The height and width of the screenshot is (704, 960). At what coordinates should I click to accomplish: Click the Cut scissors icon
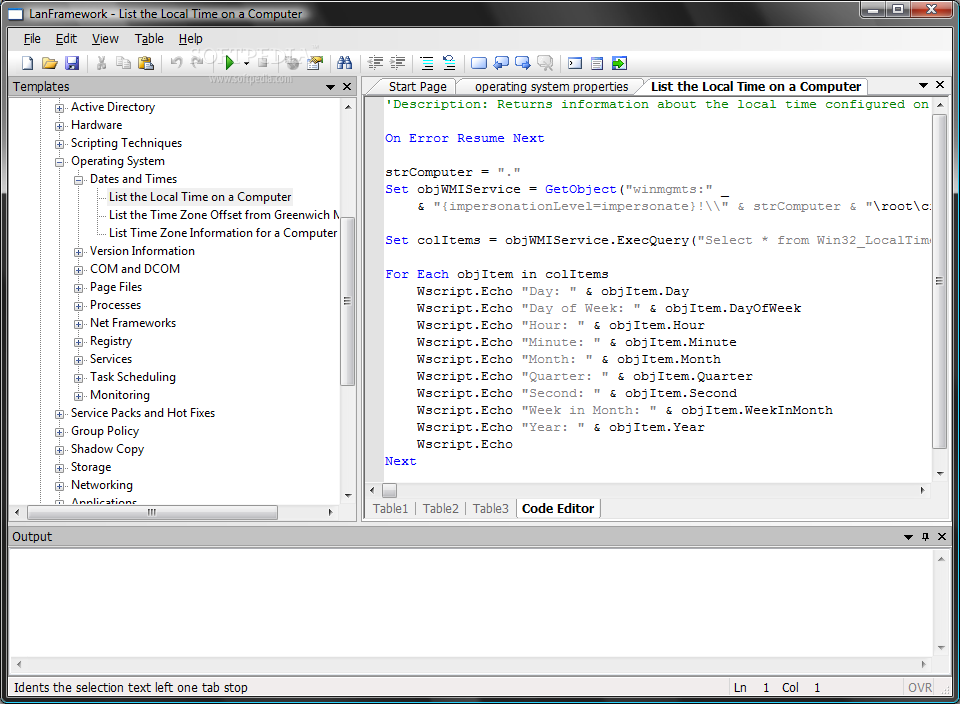(102, 63)
